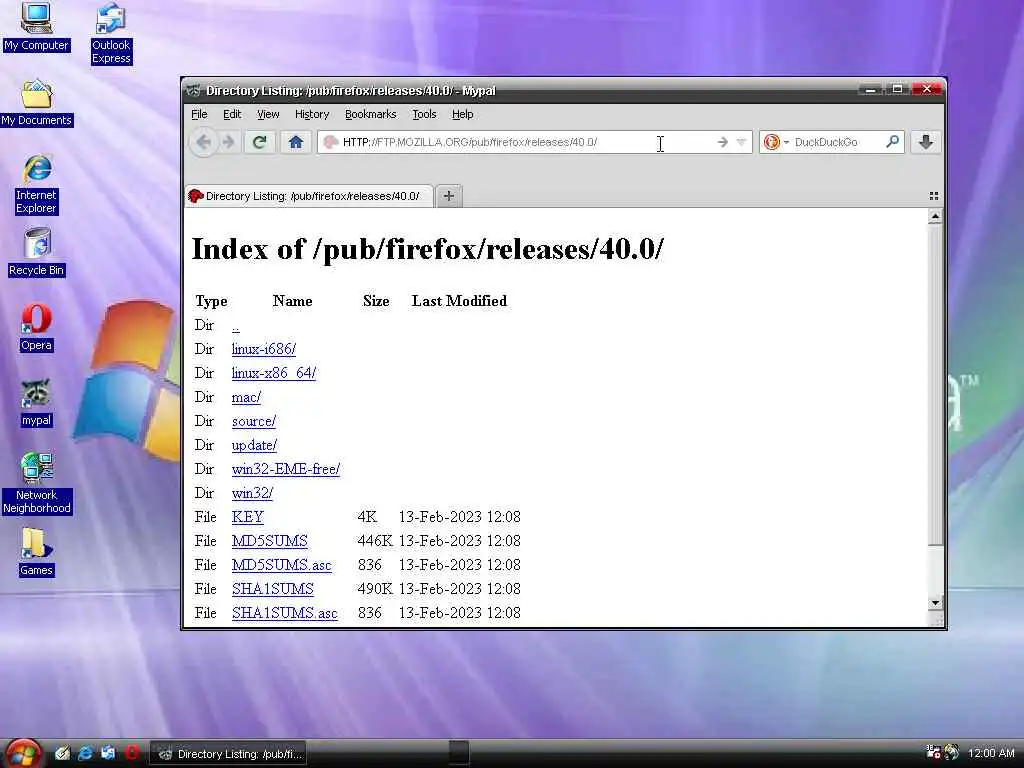Click the 'Last Modified' column header

(459, 301)
